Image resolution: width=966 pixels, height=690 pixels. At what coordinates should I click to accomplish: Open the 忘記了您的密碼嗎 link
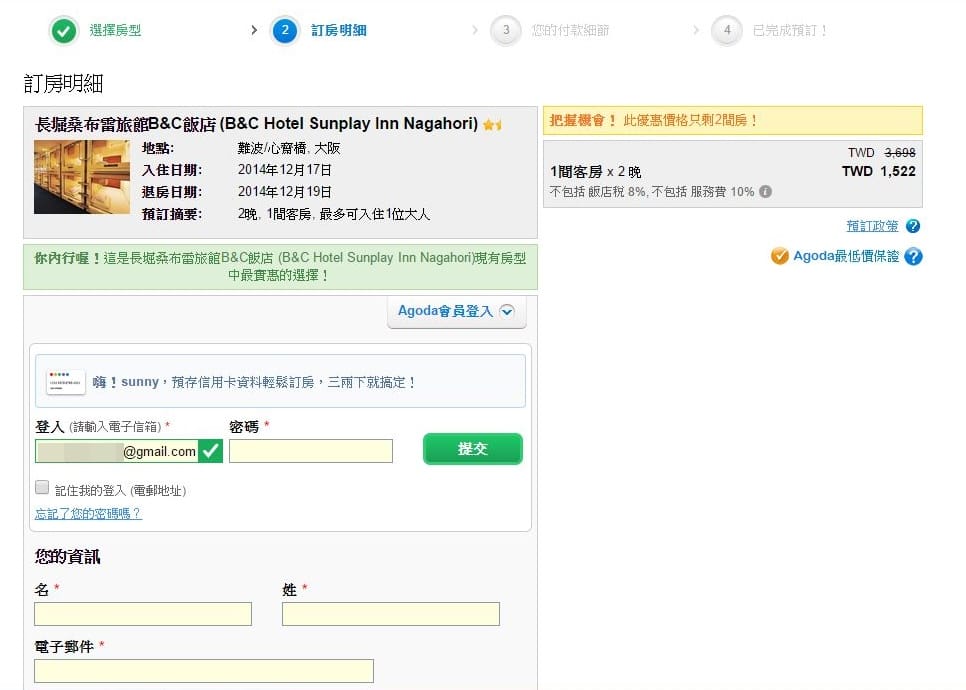pos(88,514)
